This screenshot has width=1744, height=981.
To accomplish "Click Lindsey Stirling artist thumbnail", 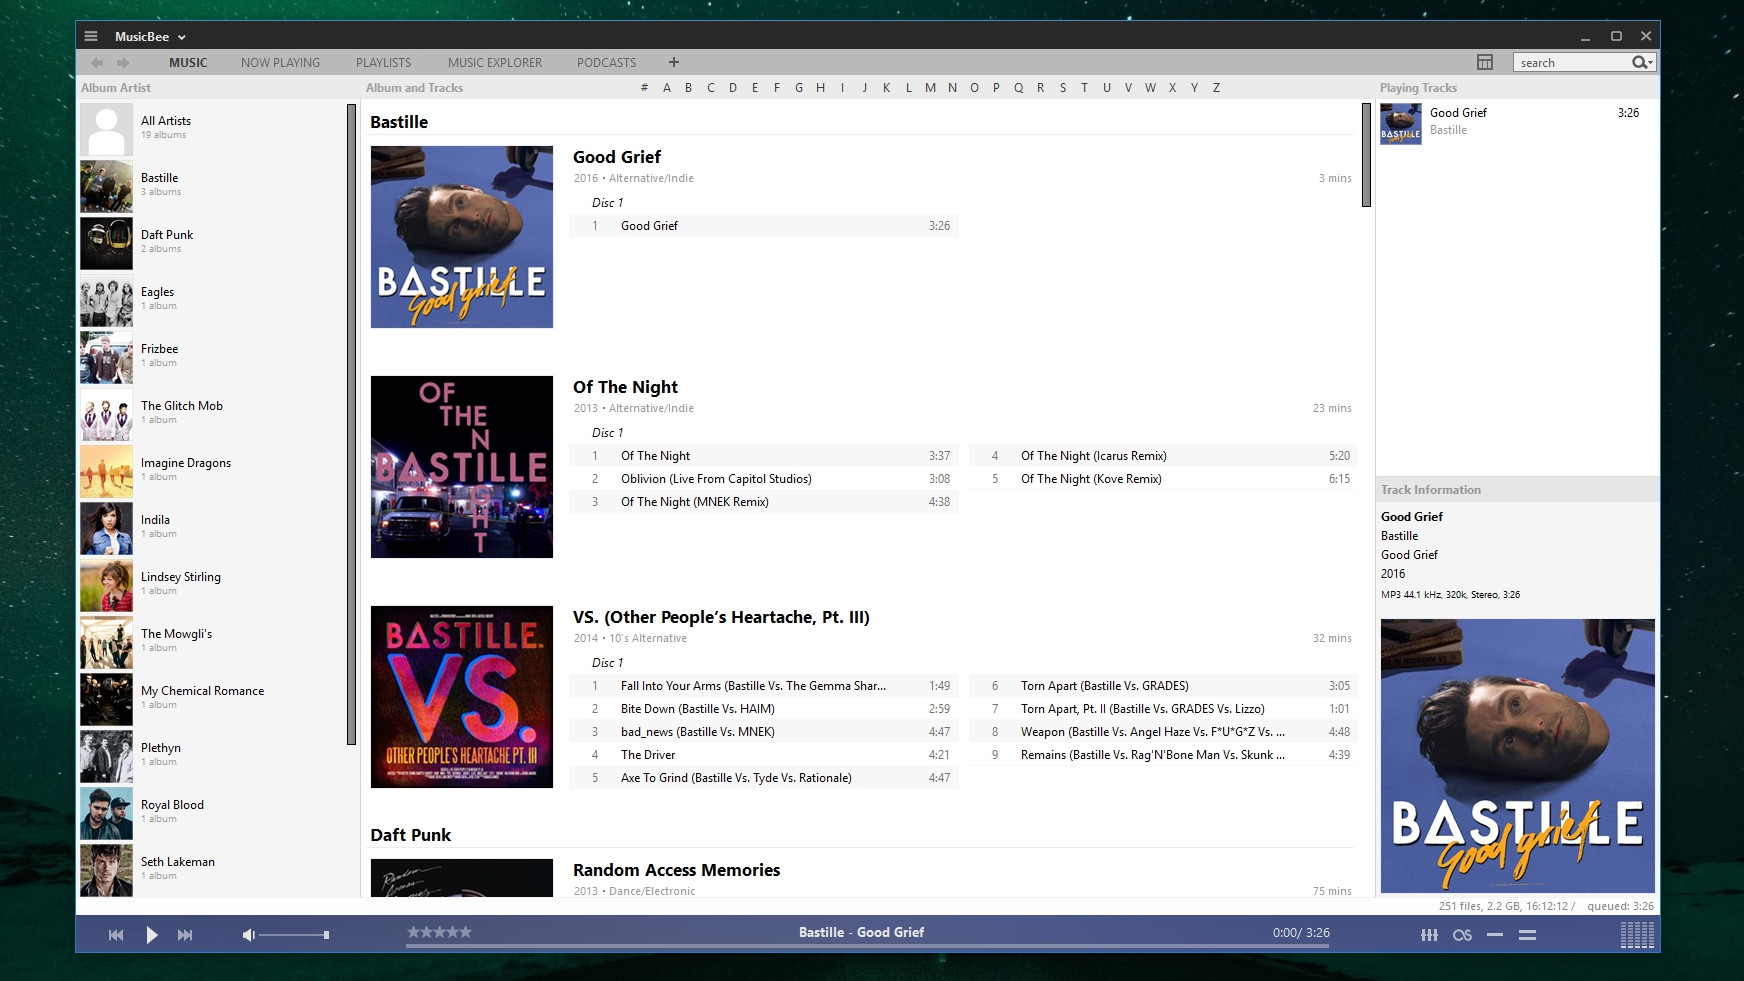I will point(106,585).
